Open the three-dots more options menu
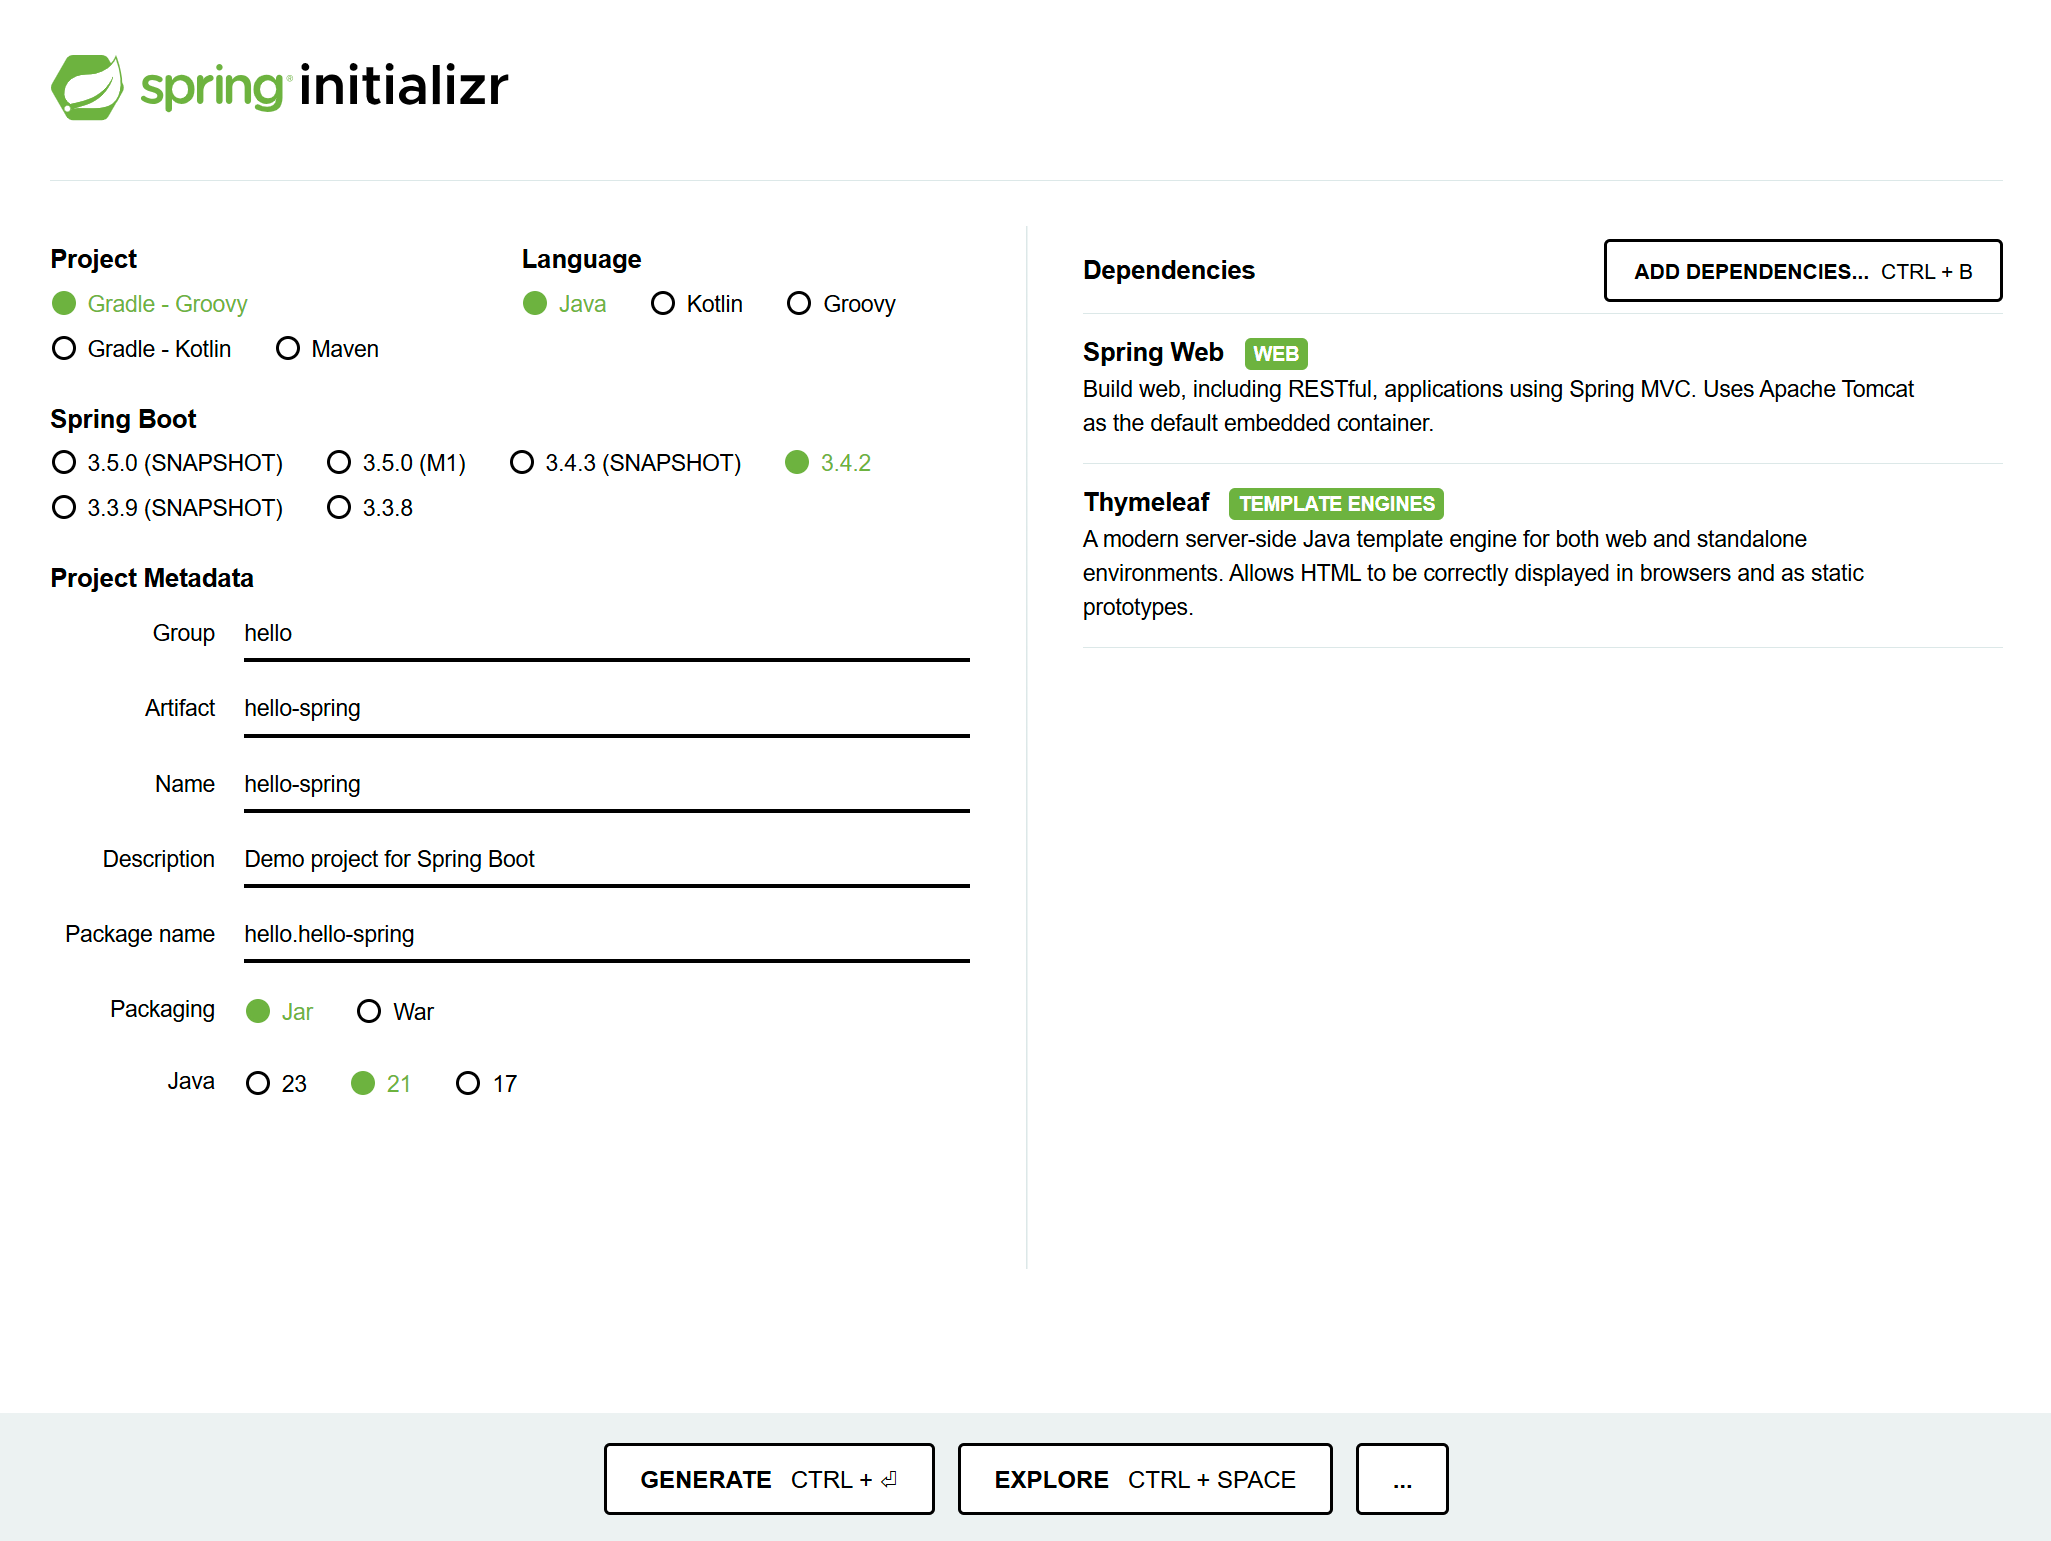 1401,1479
